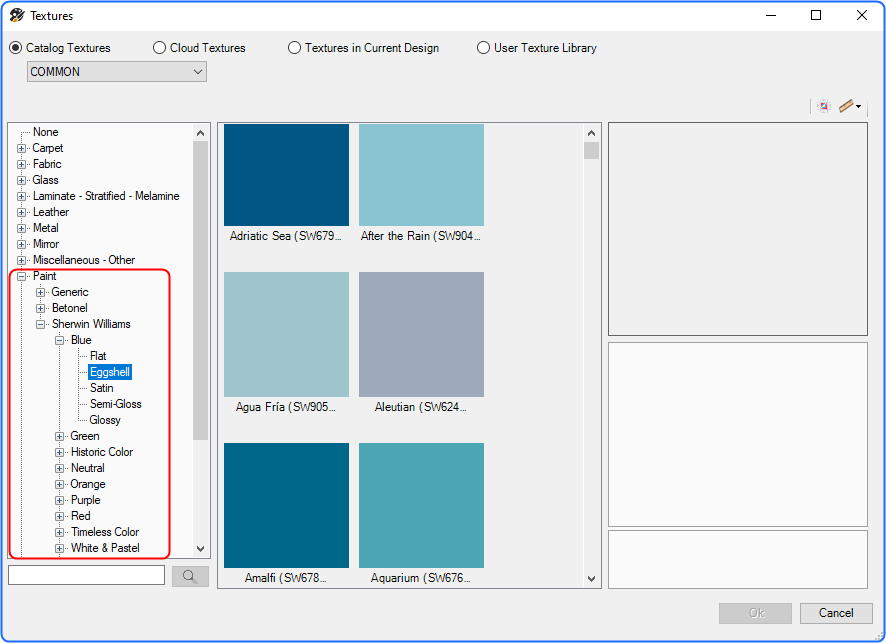This screenshot has width=886, height=643.
Task: Select the Catalog Textures radio button
Action: 16,48
